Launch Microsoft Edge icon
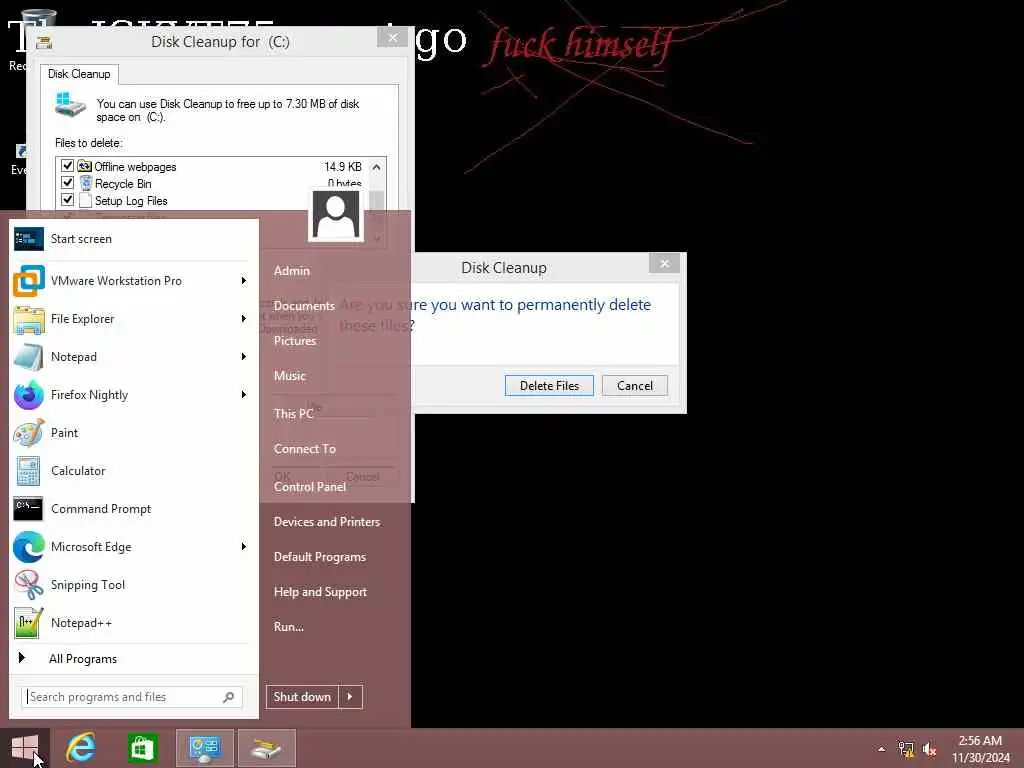 [x=29, y=547]
